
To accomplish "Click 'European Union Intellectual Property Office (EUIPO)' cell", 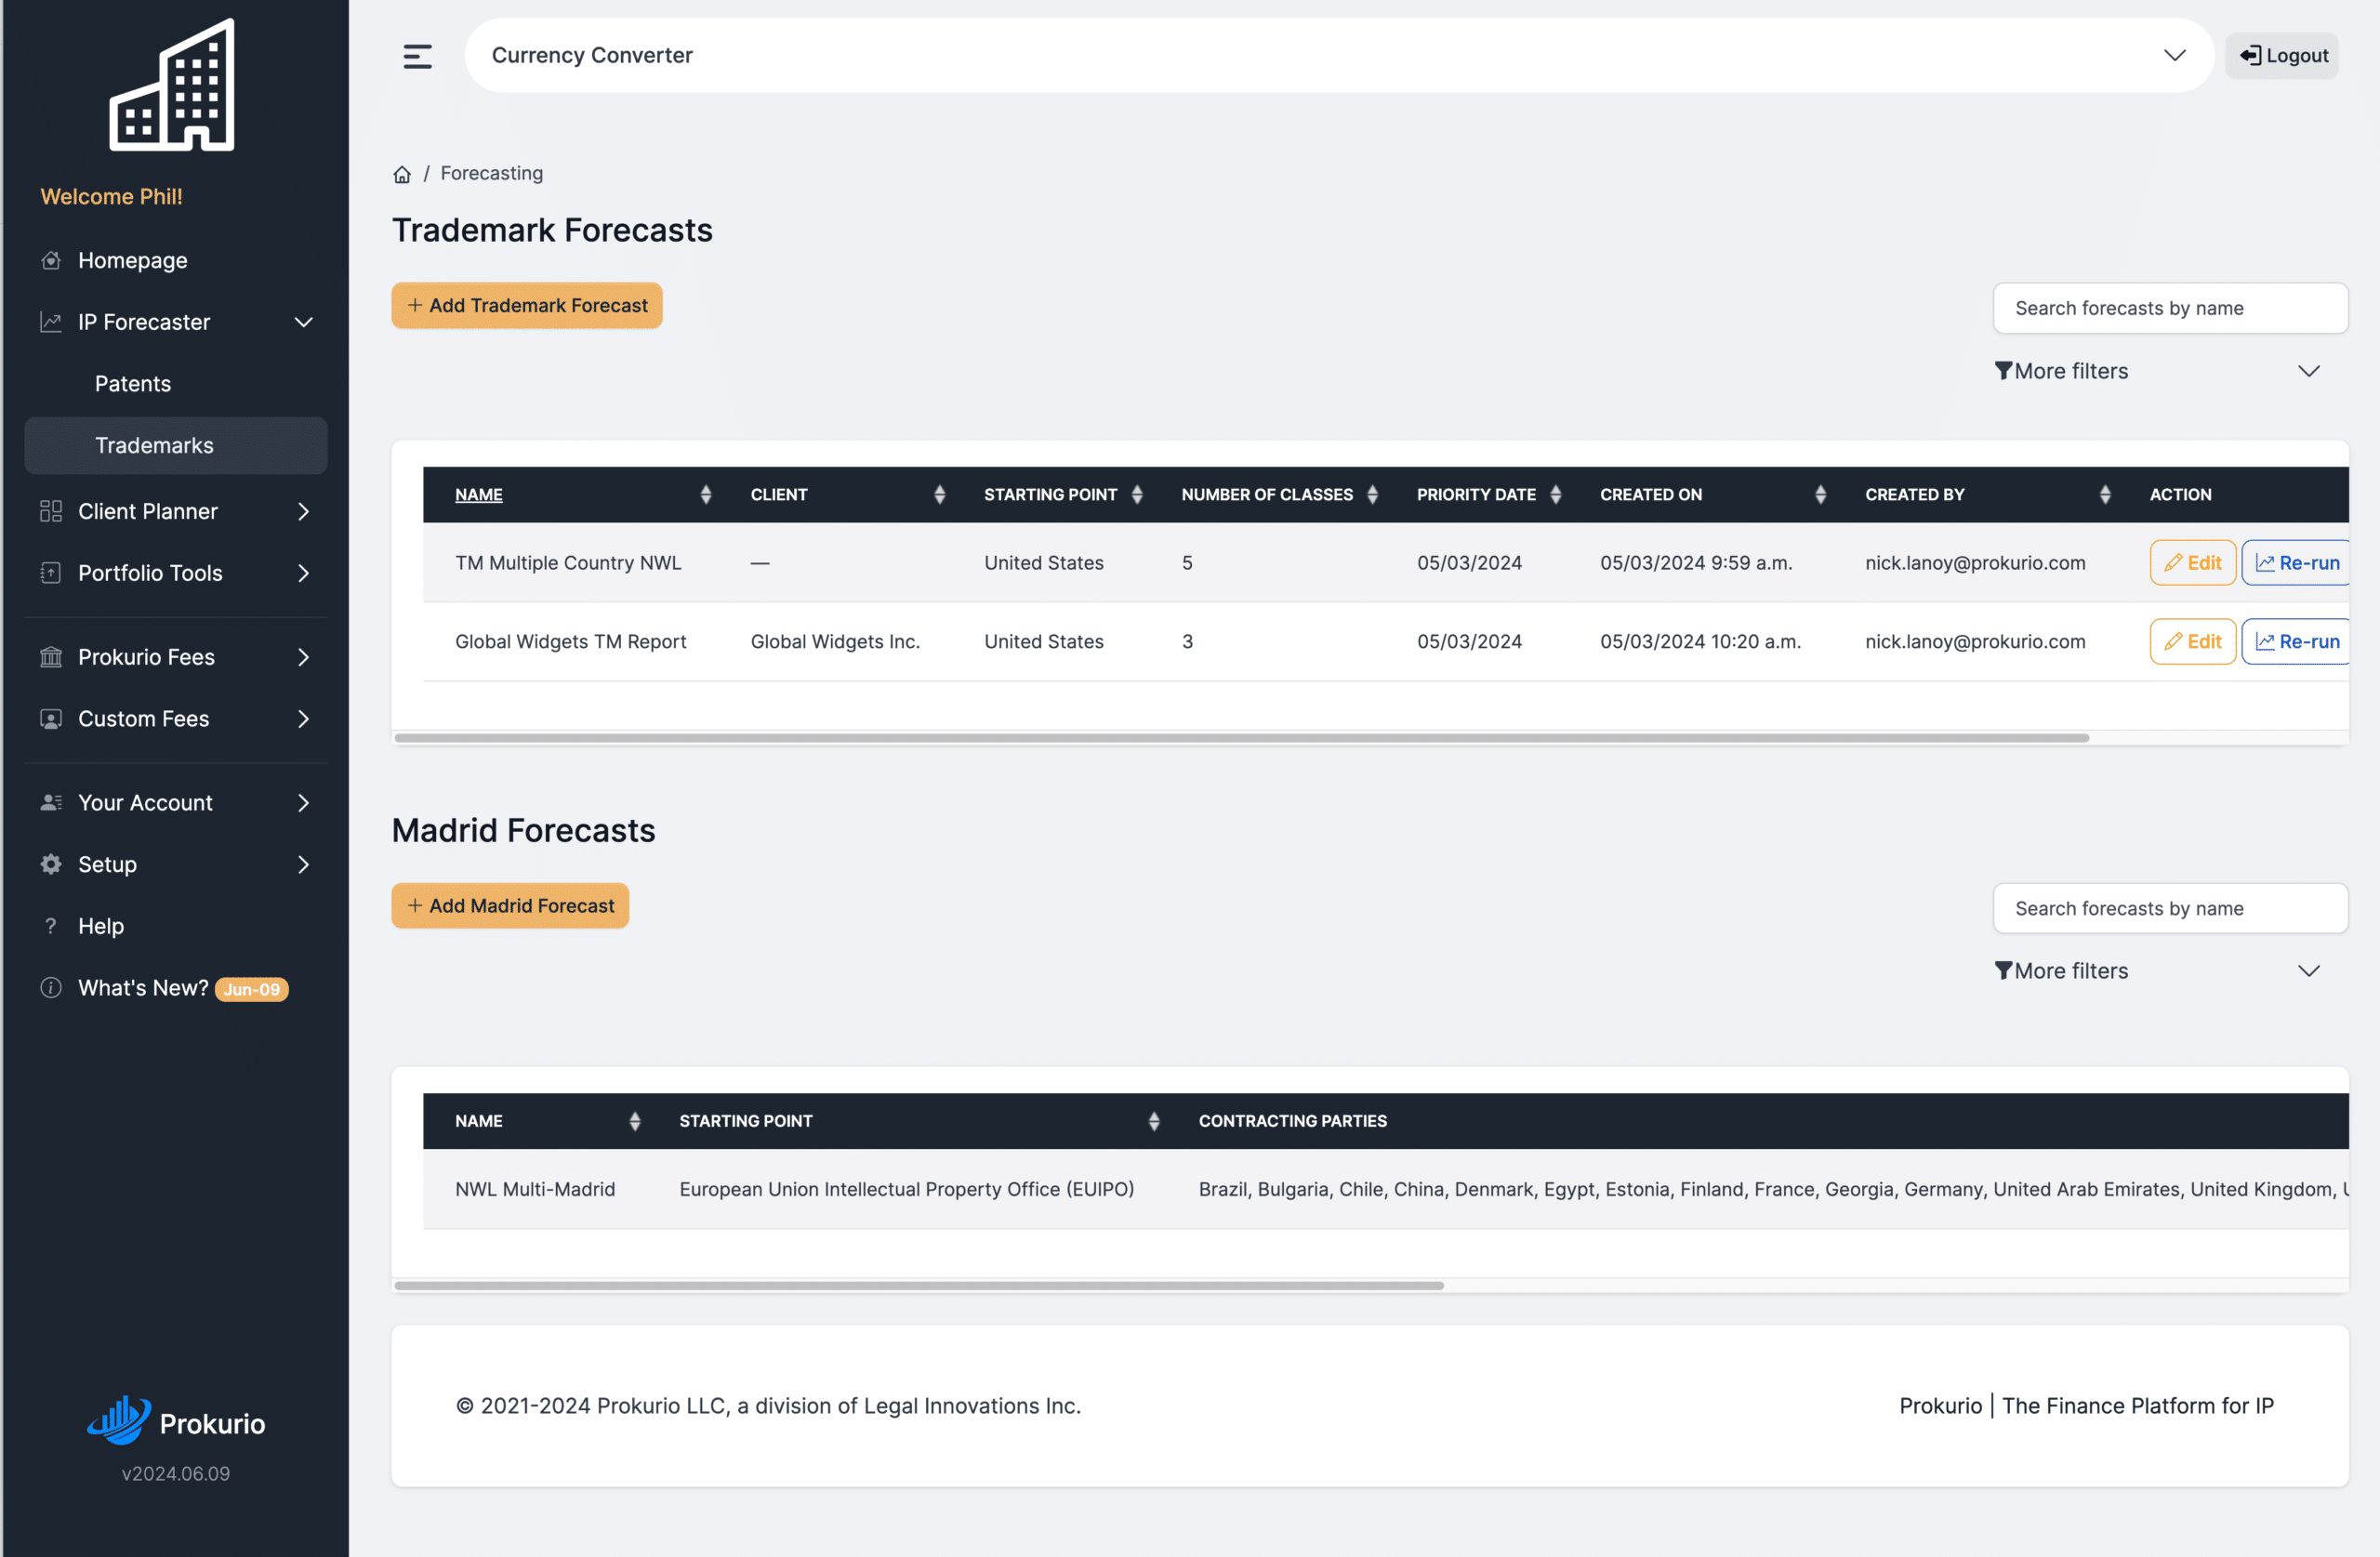I will point(907,1189).
